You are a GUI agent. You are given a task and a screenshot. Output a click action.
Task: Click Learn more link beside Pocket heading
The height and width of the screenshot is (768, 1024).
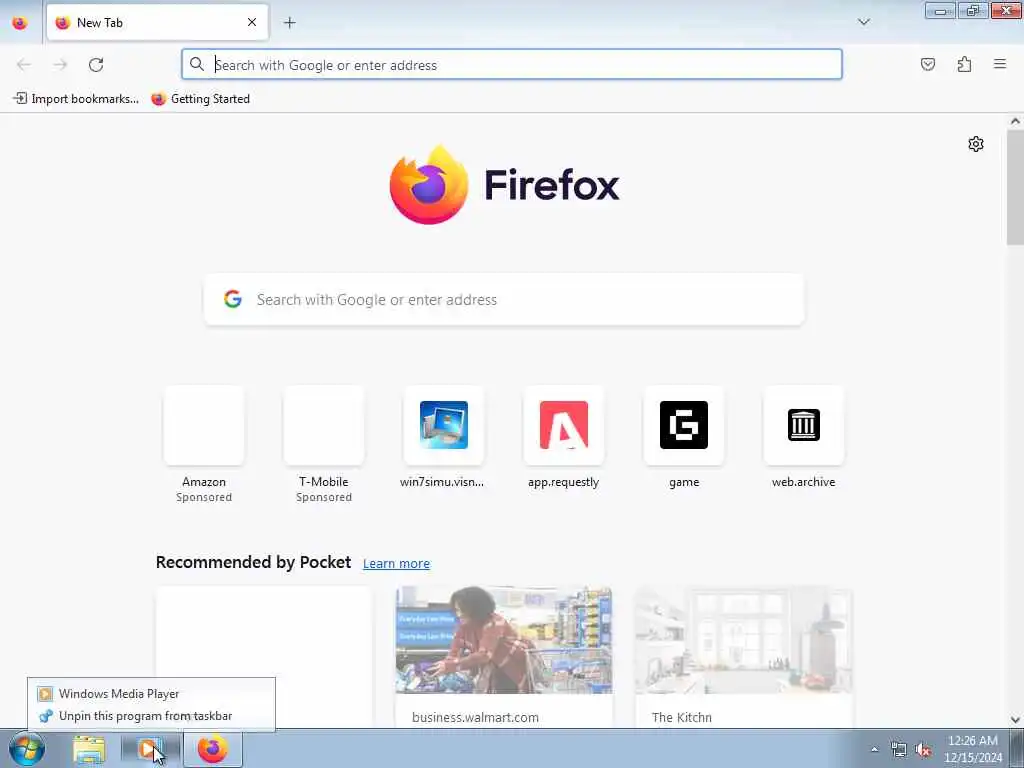[396, 564]
